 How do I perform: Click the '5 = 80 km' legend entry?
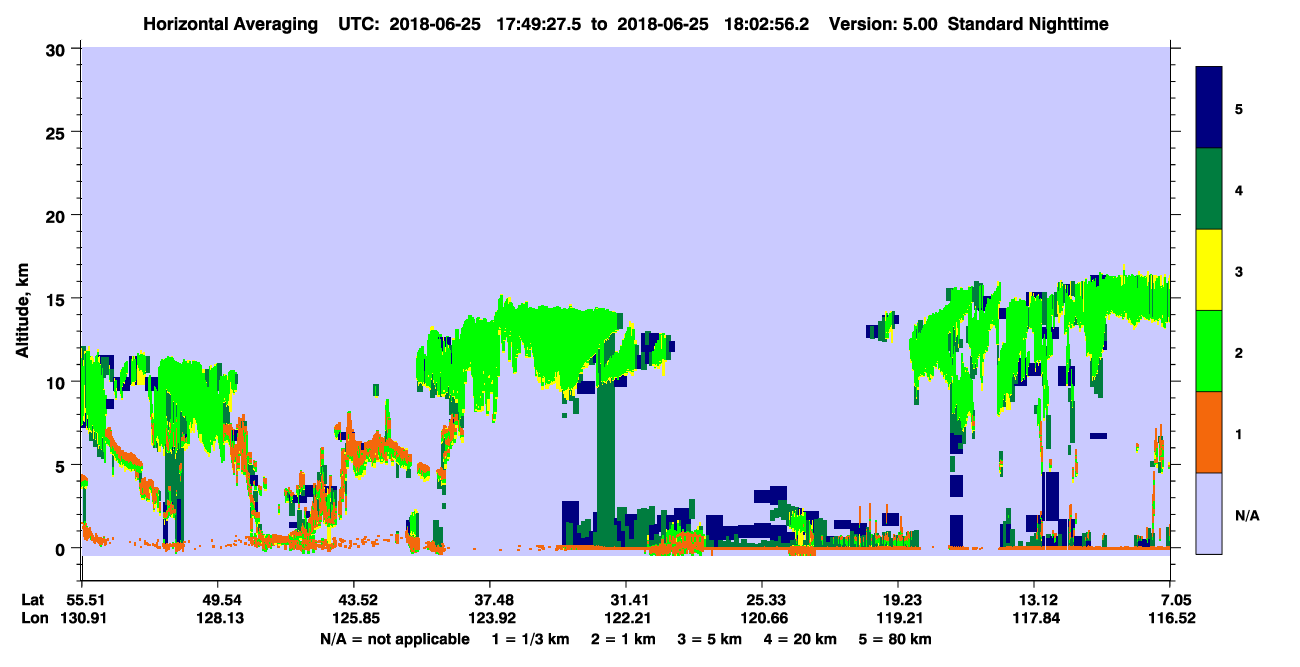click(897, 639)
